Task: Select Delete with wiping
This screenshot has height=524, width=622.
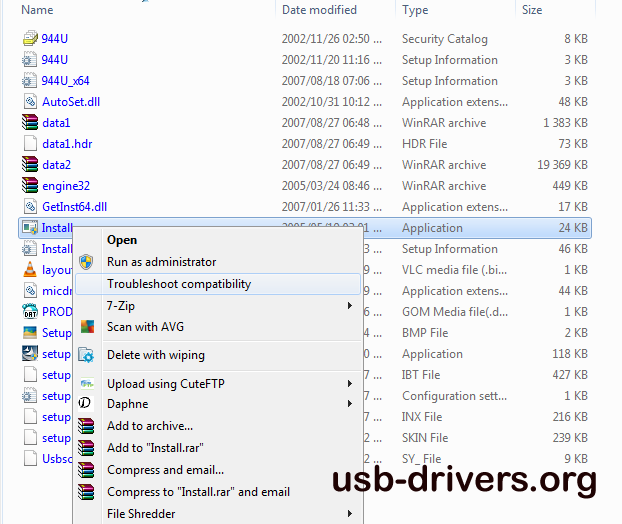Action: 156,355
